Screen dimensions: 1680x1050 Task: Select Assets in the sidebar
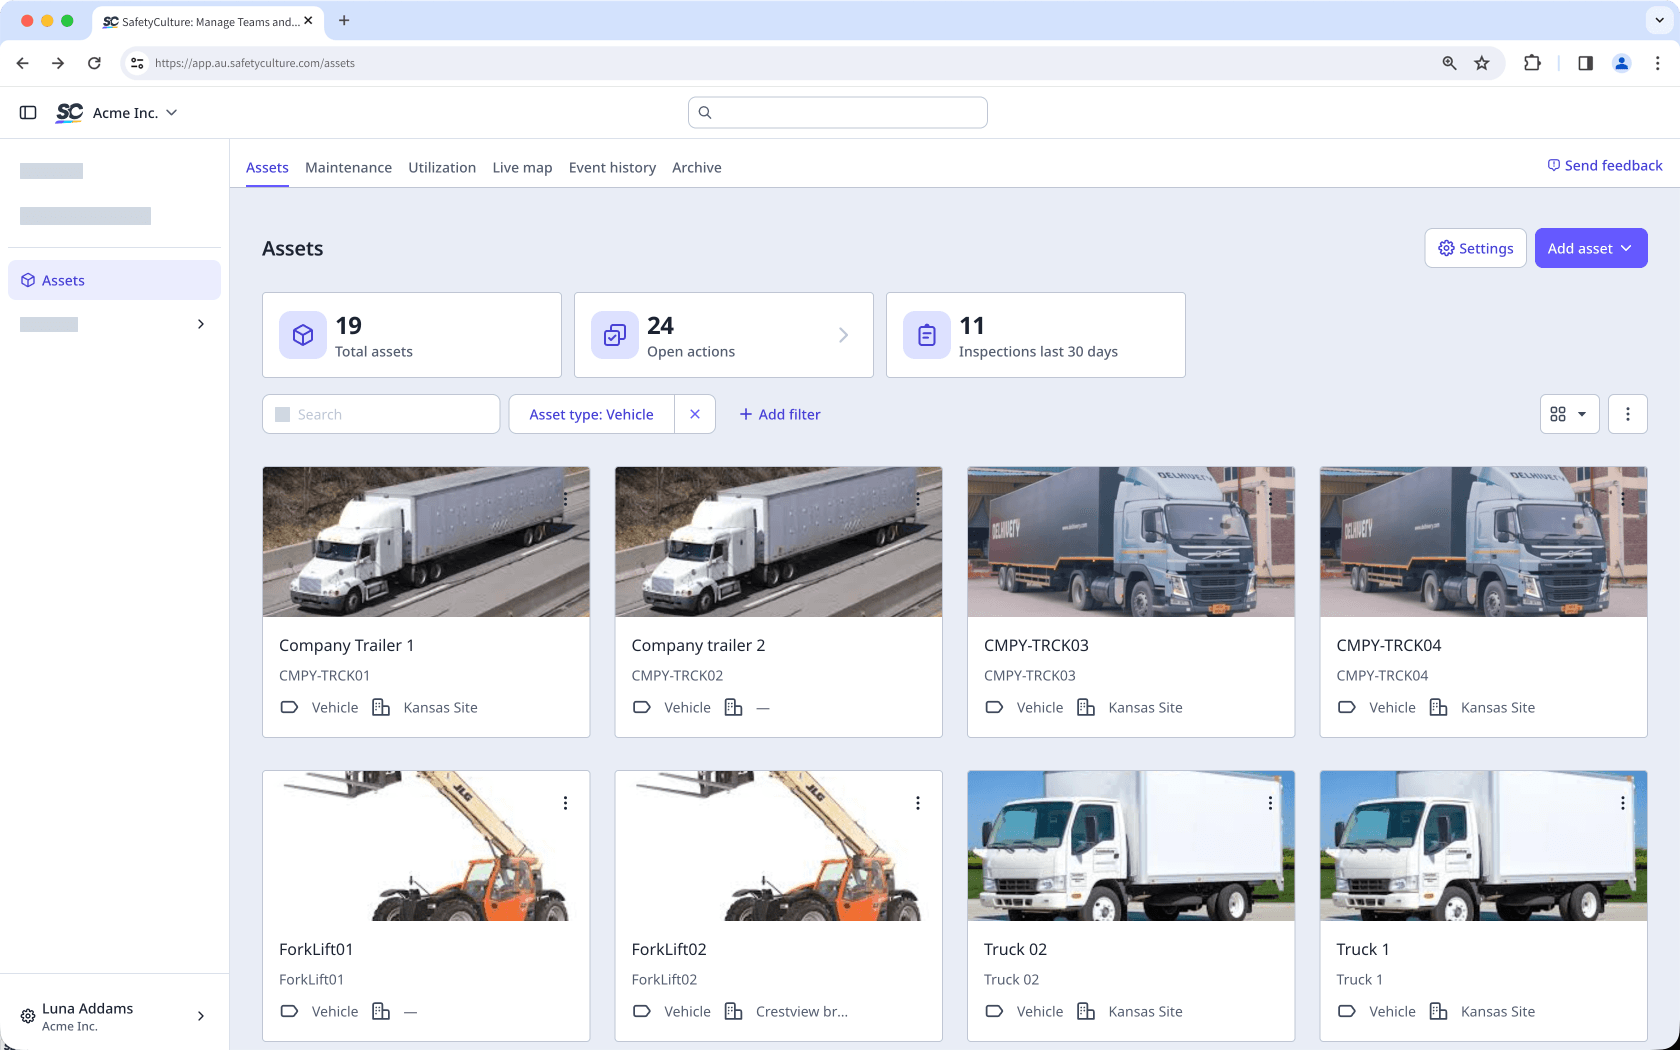114,280
